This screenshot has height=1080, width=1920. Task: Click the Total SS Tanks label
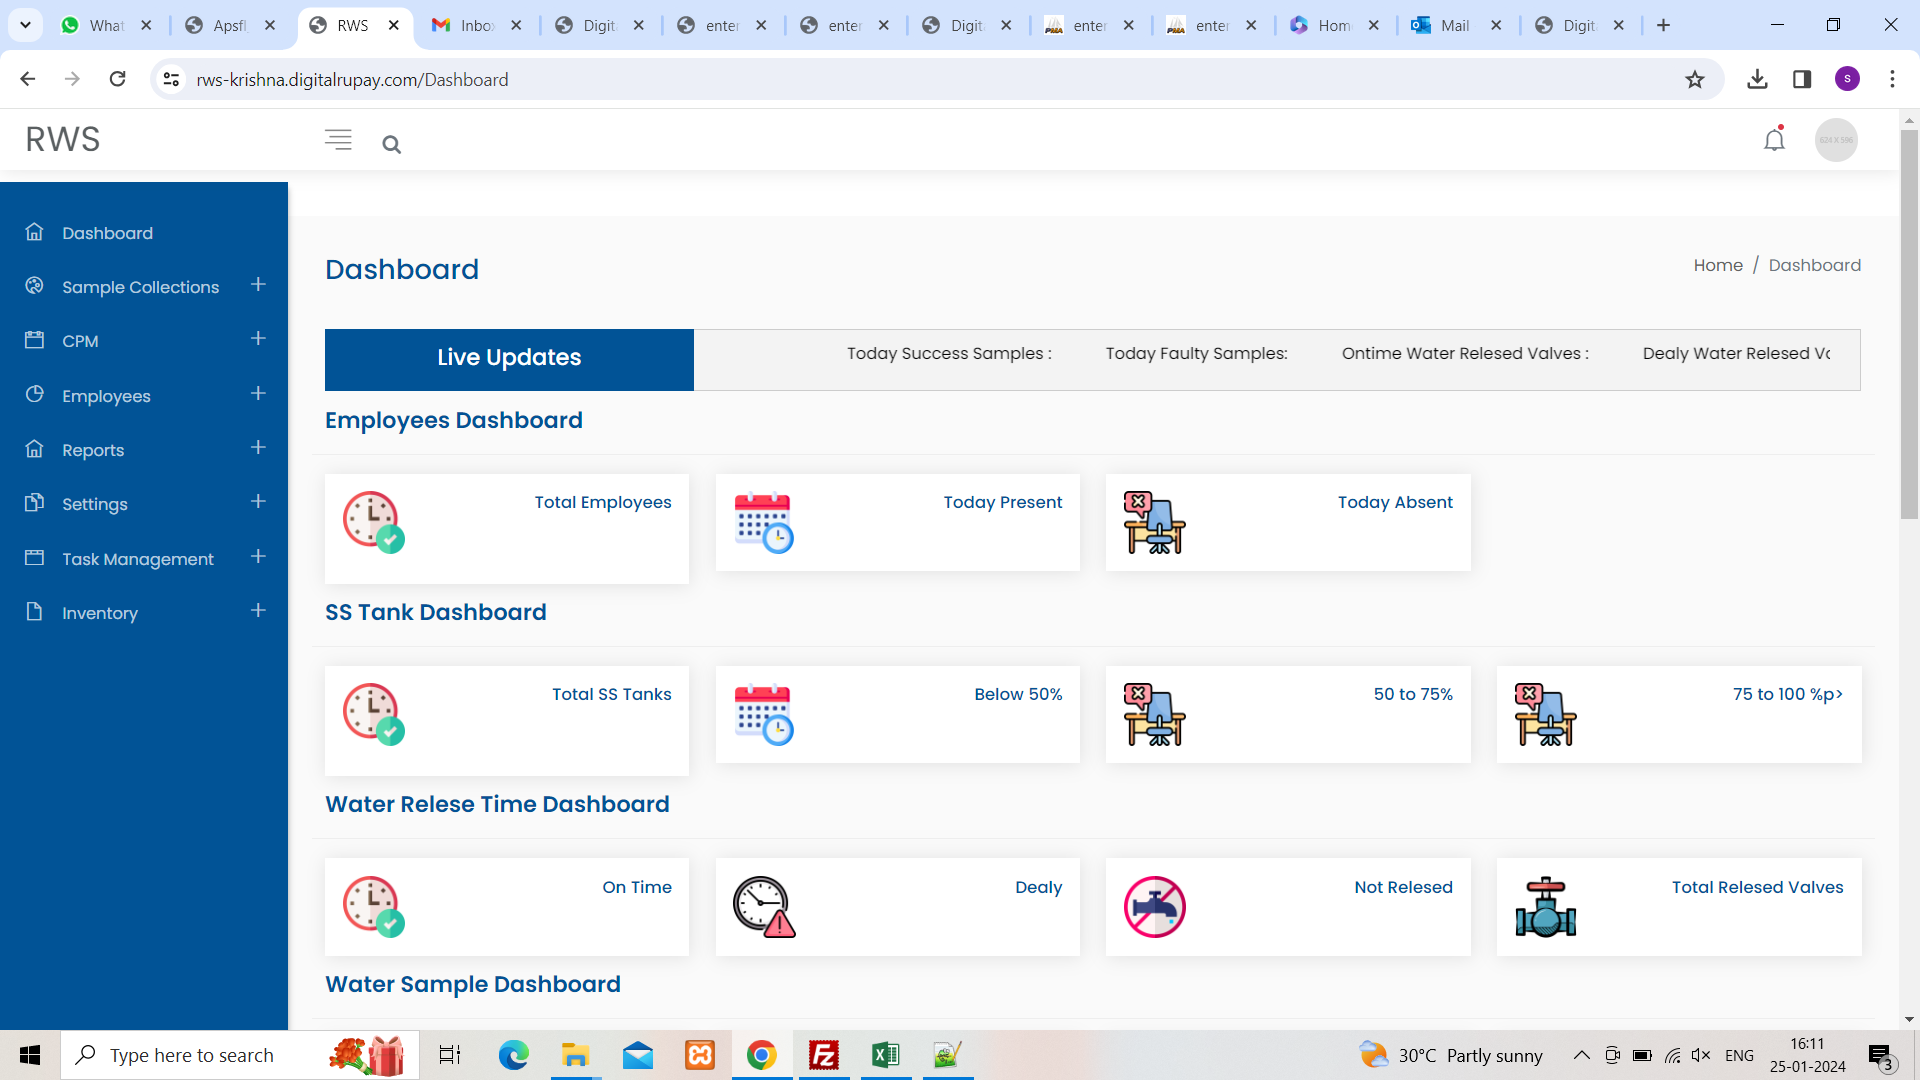point(612,694)
